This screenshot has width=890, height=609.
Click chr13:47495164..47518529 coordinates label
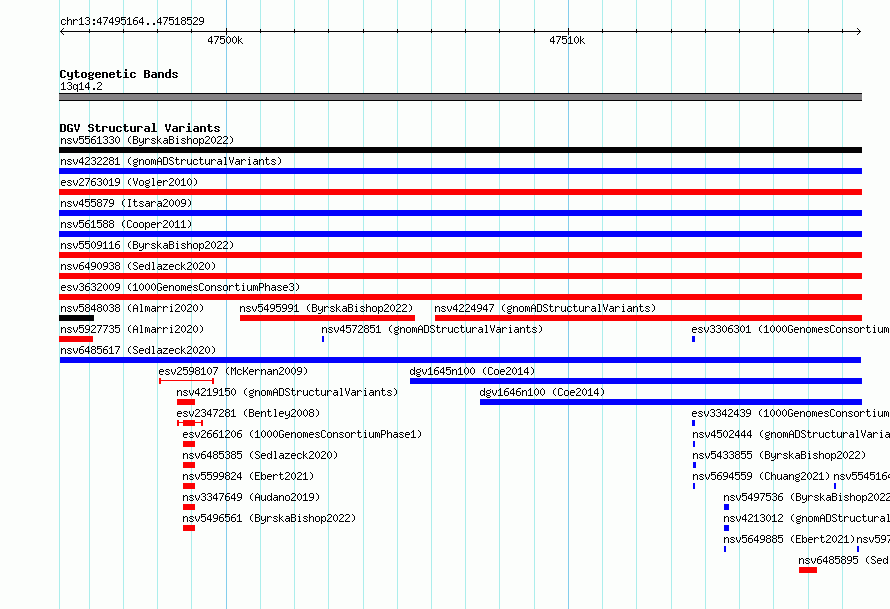[x=132, y=21]
